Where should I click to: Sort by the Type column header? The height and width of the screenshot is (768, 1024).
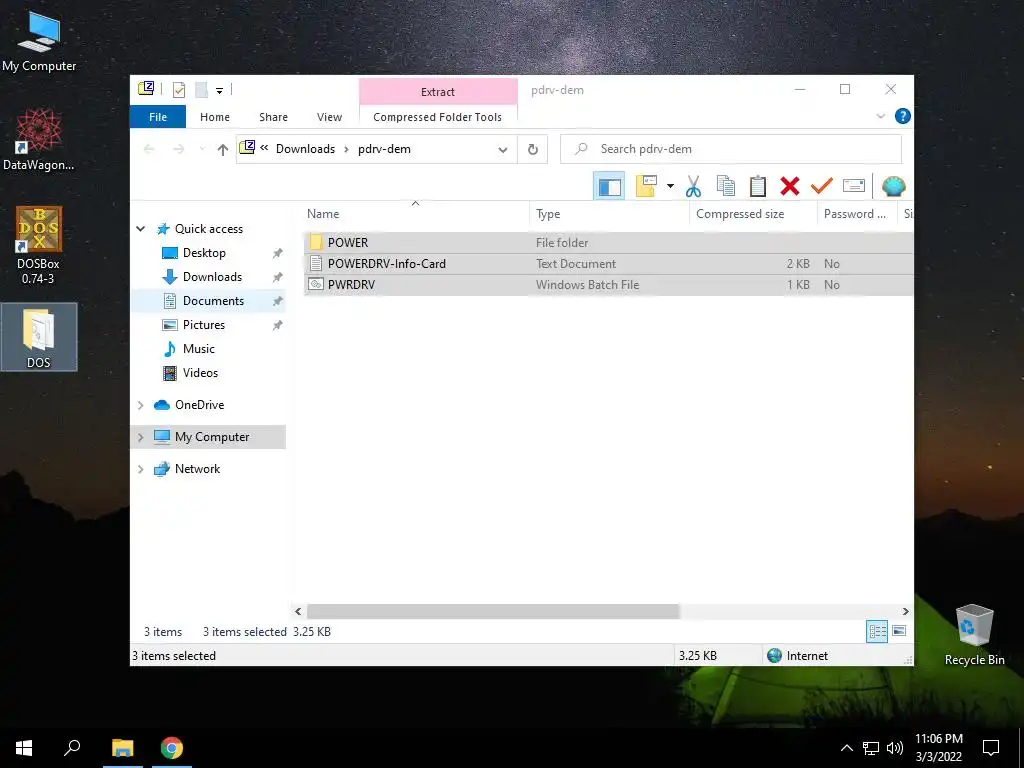click(x=609, y=214)
